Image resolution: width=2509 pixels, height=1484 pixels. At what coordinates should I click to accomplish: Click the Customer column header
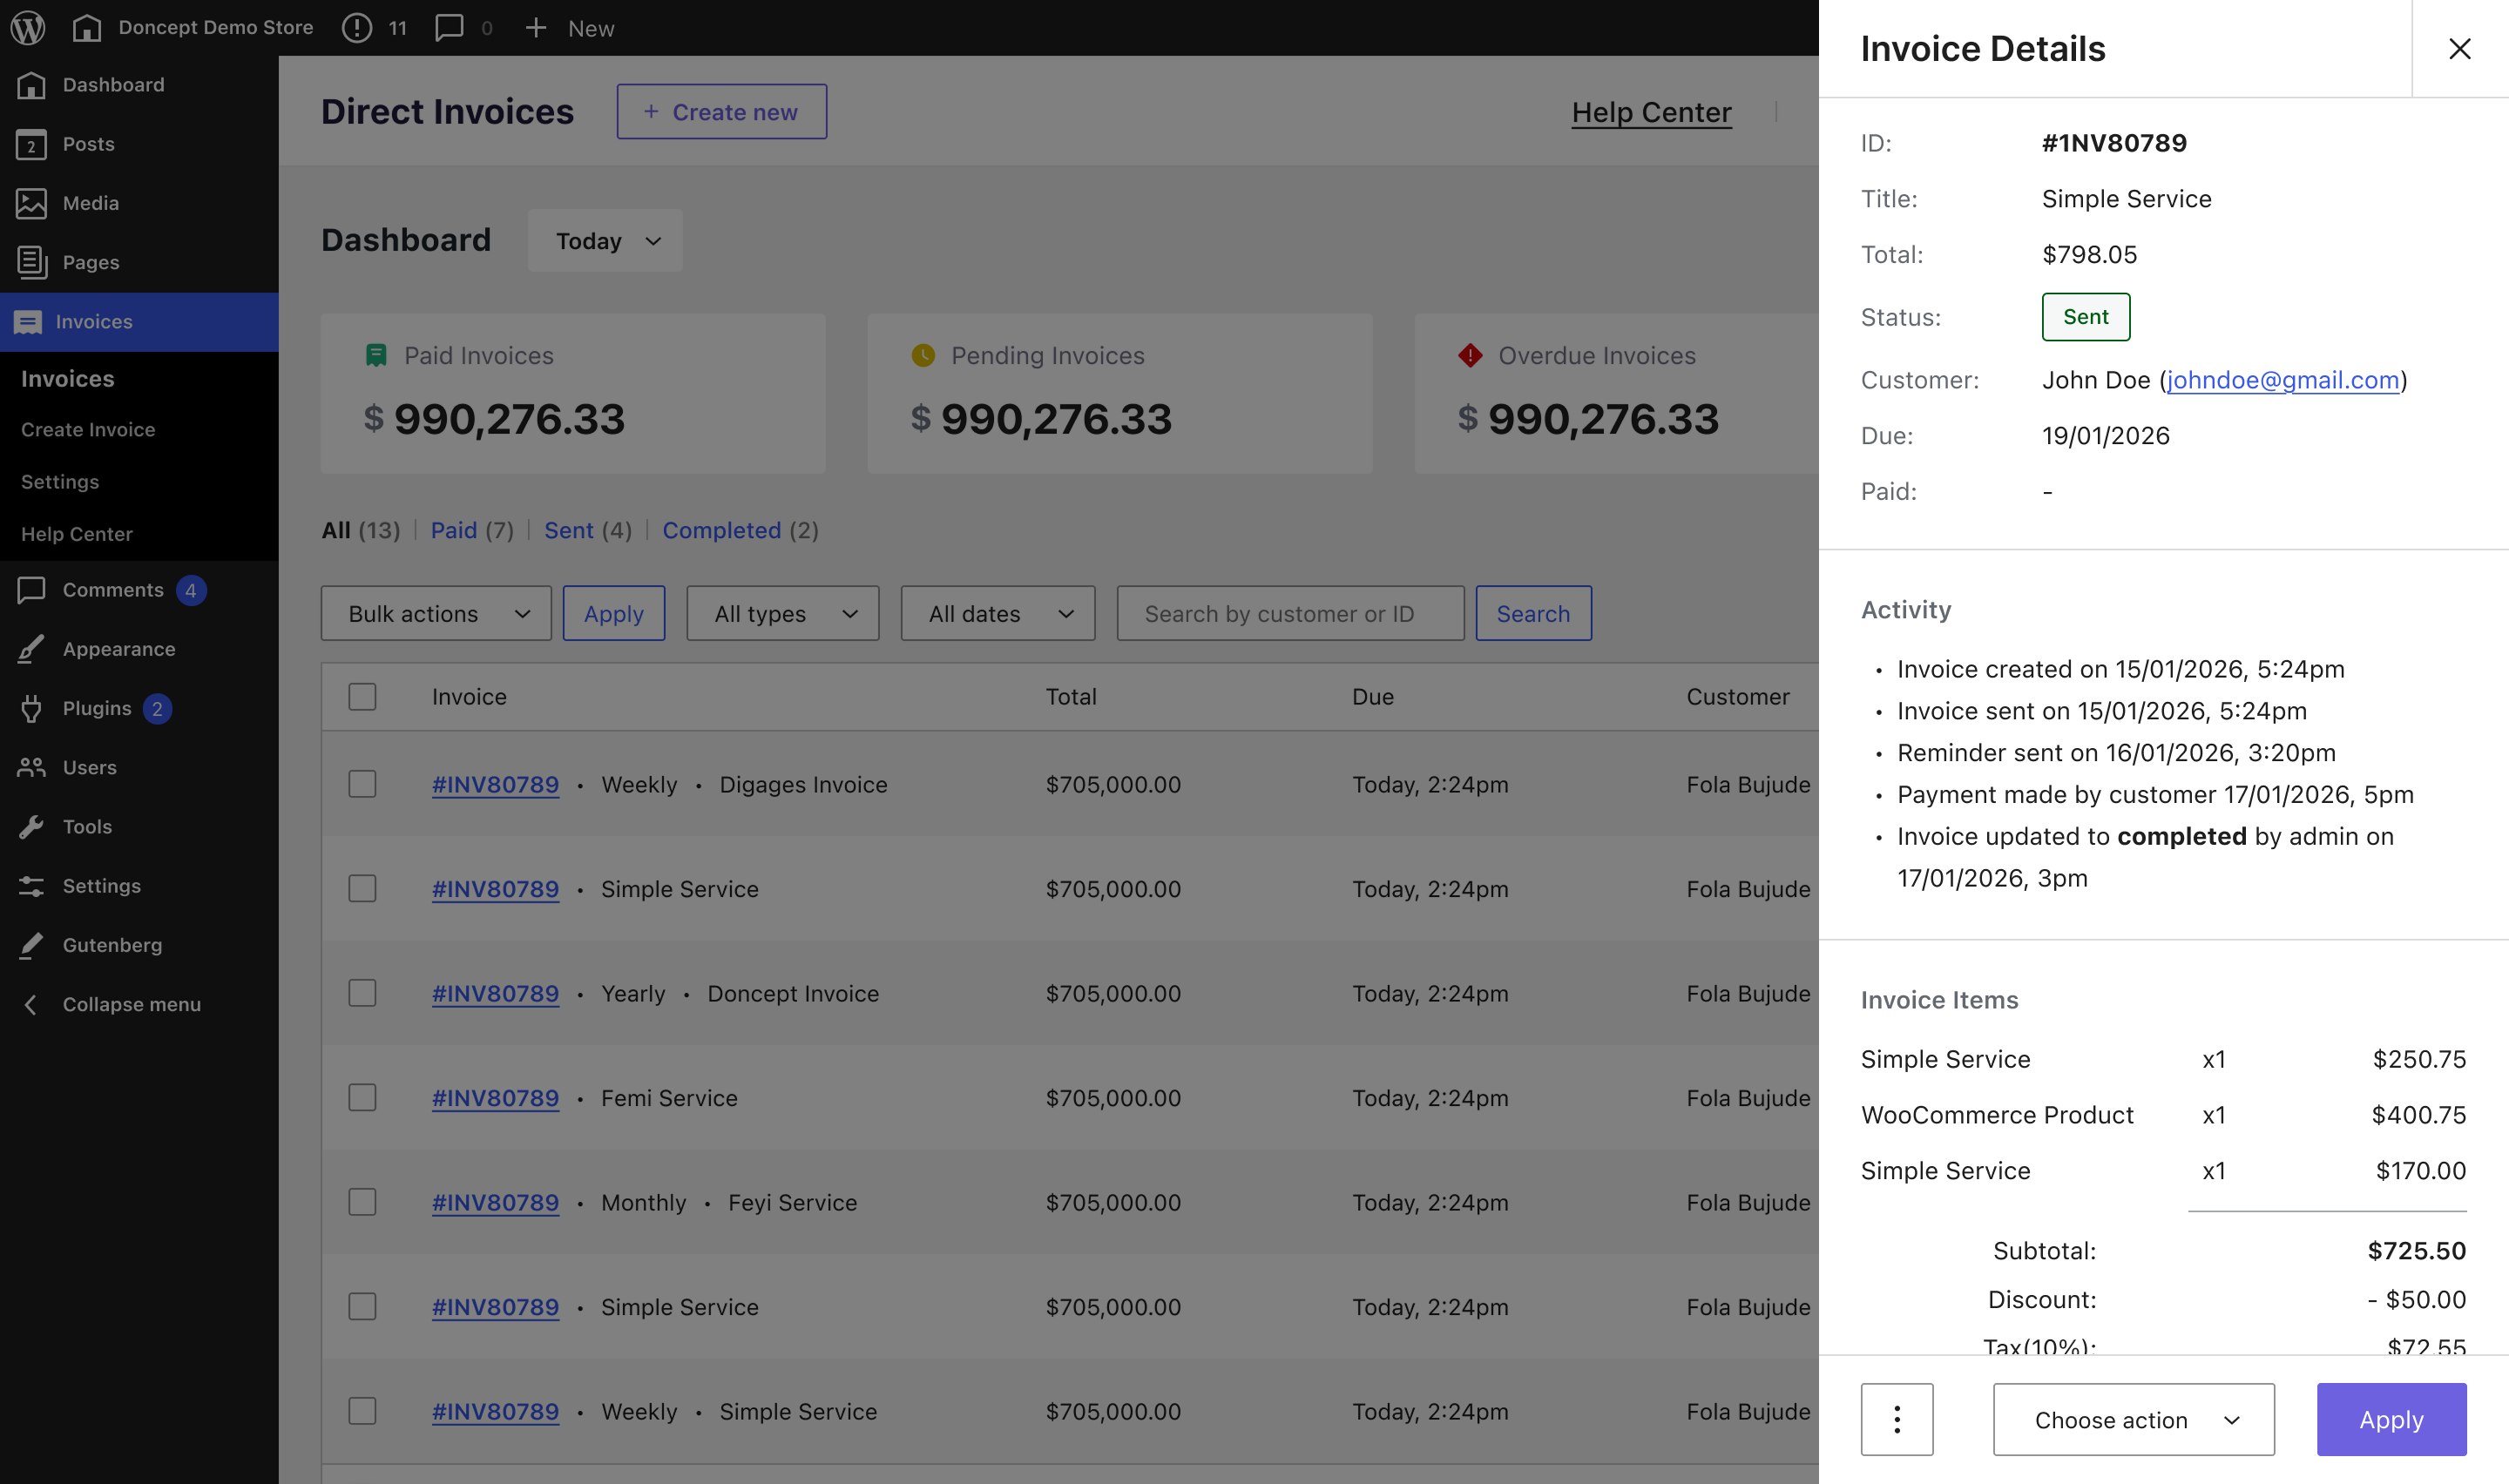point(1738,697)
